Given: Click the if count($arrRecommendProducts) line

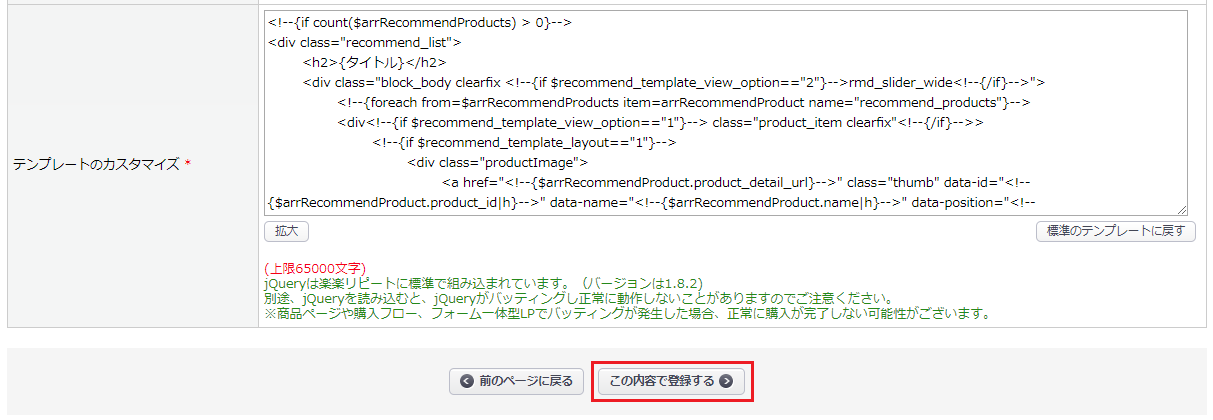Looking at the screenshot, I should [x=420, y=22].
